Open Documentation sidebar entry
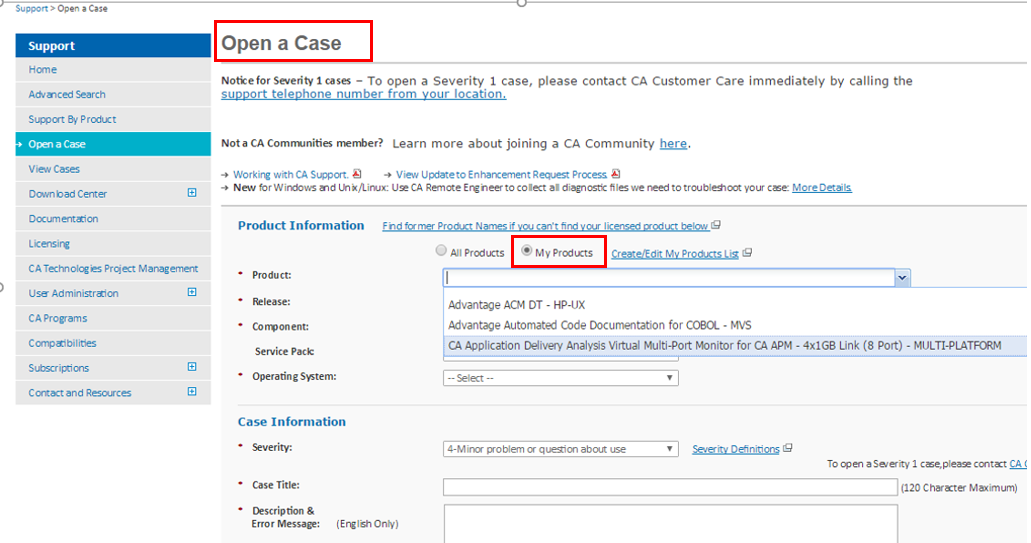1031x543 pixels. (x=113, y=219)
